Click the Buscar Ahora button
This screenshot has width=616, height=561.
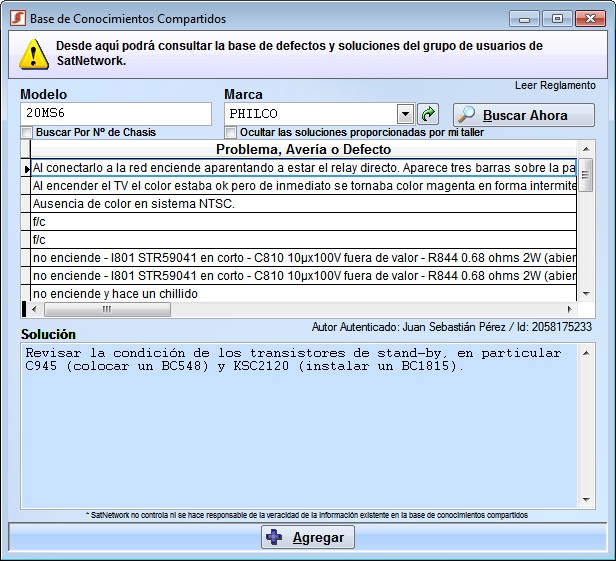[x=524, y=115]
